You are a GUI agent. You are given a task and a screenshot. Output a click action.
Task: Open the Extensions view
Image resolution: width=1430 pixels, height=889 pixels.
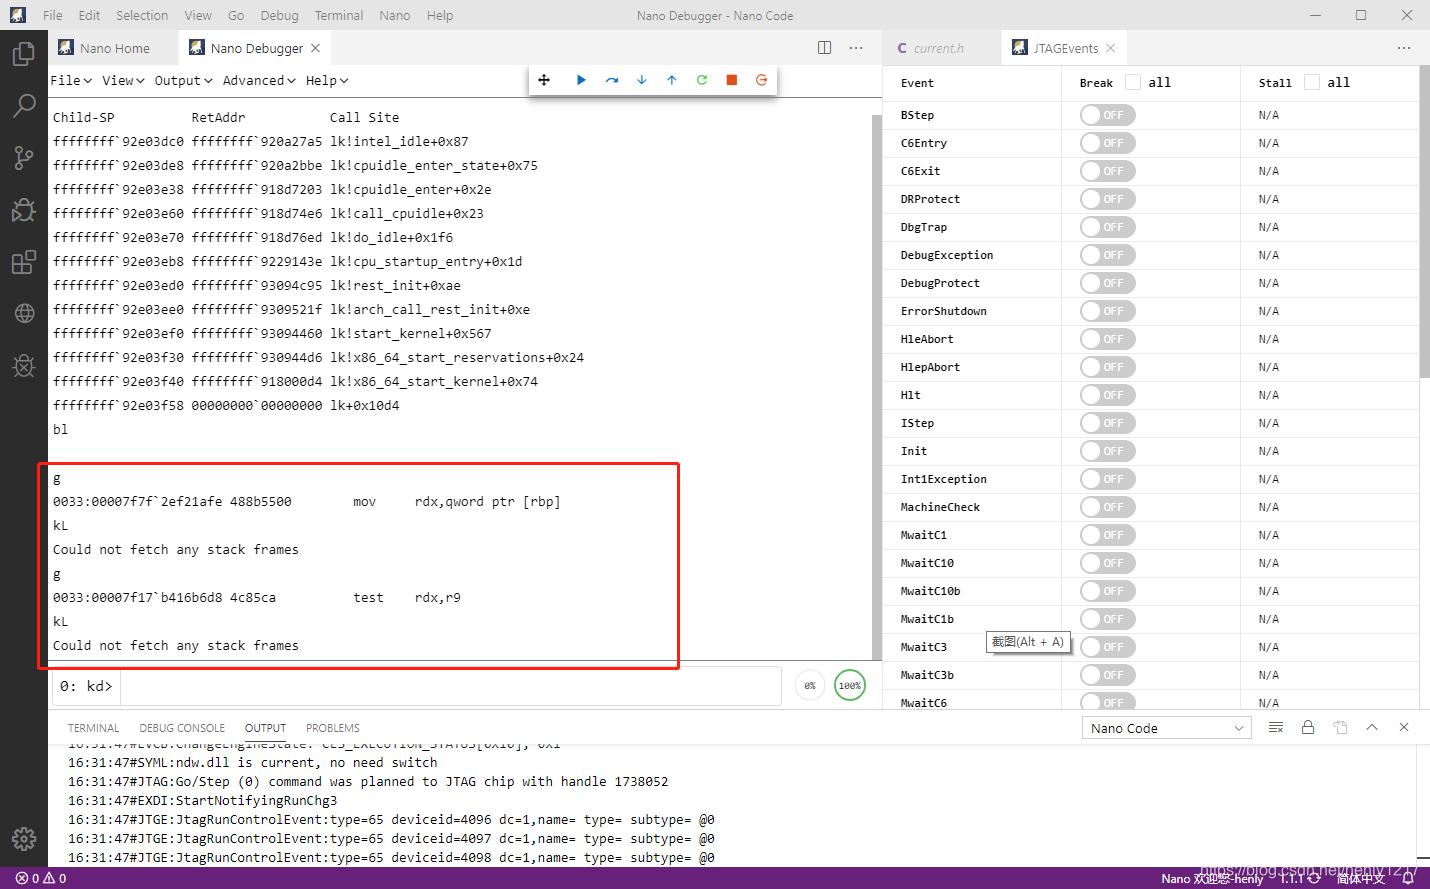pyautogui.click(x=24, y=262)
